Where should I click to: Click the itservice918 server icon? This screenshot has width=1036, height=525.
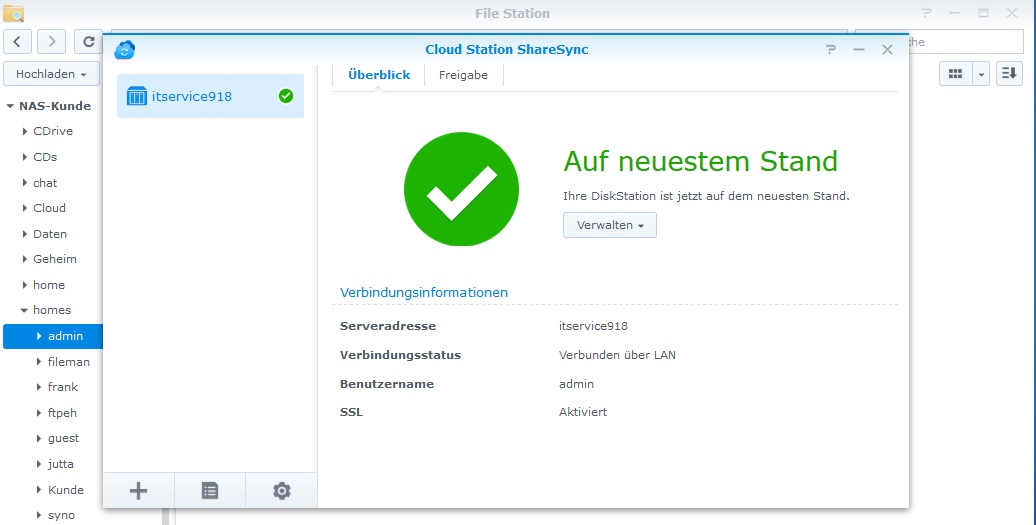(x=137, y=96)
